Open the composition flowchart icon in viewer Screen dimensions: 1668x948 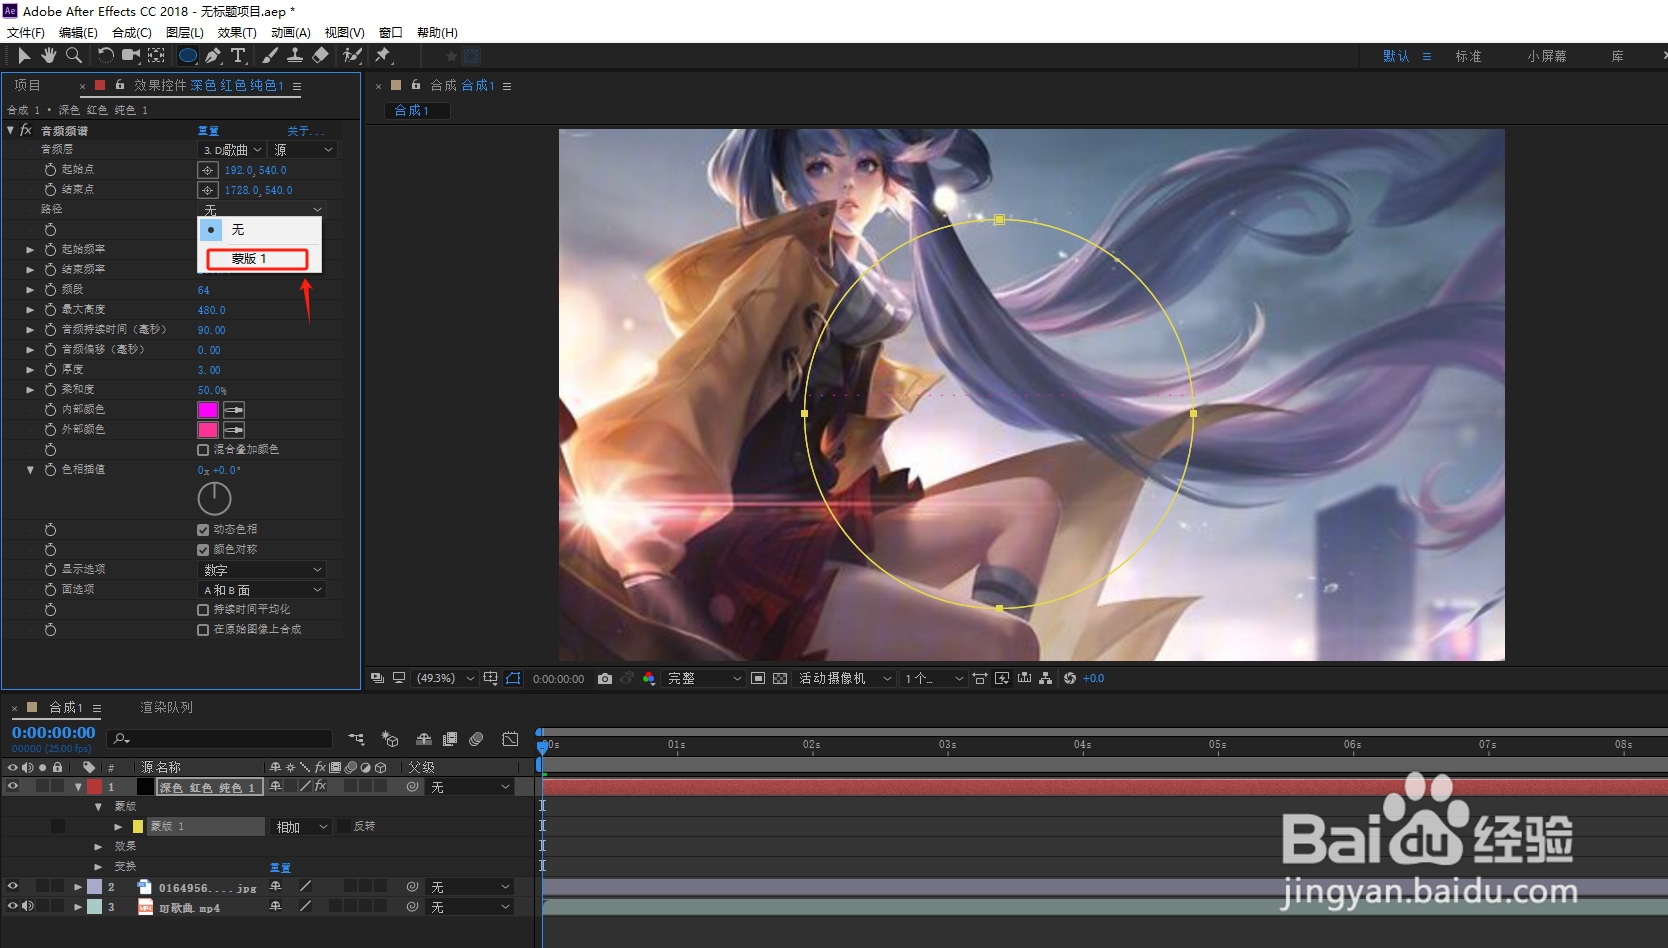pyautogui.click(x=1045, y=678)
